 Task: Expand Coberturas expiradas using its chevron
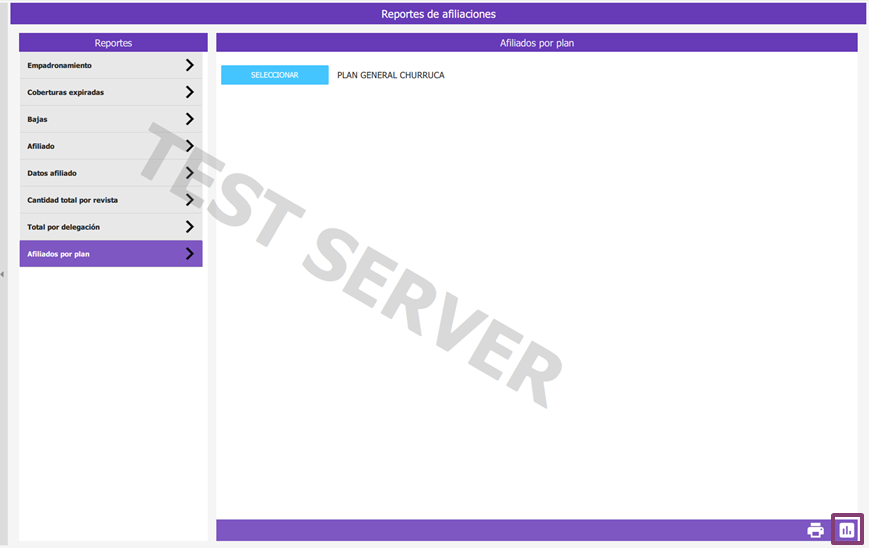[x=190, y=92]
